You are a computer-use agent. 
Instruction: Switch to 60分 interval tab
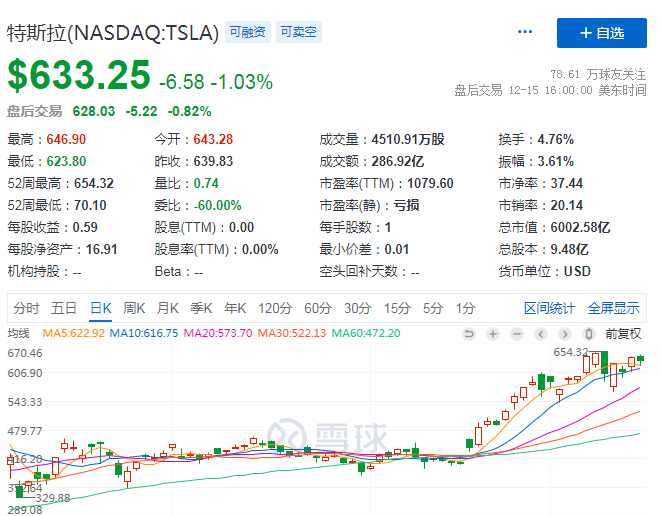[318, 308]
